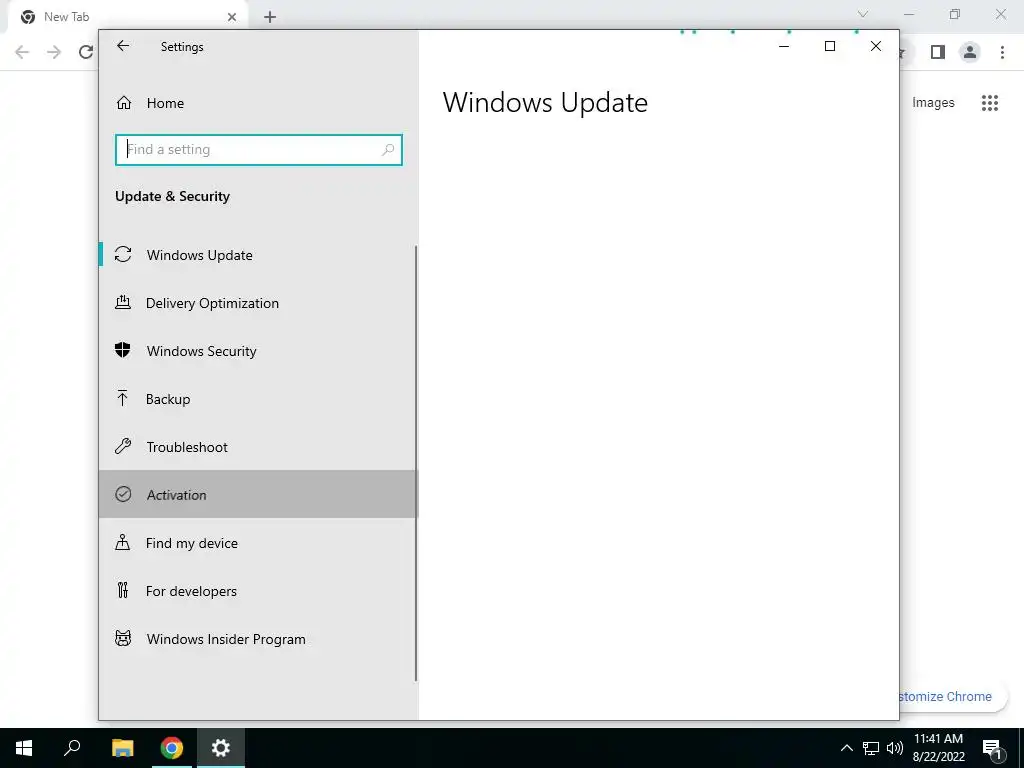1024x768 pixels.
Task: Click the Activation checkmark icon
Action: coord(123,494)
